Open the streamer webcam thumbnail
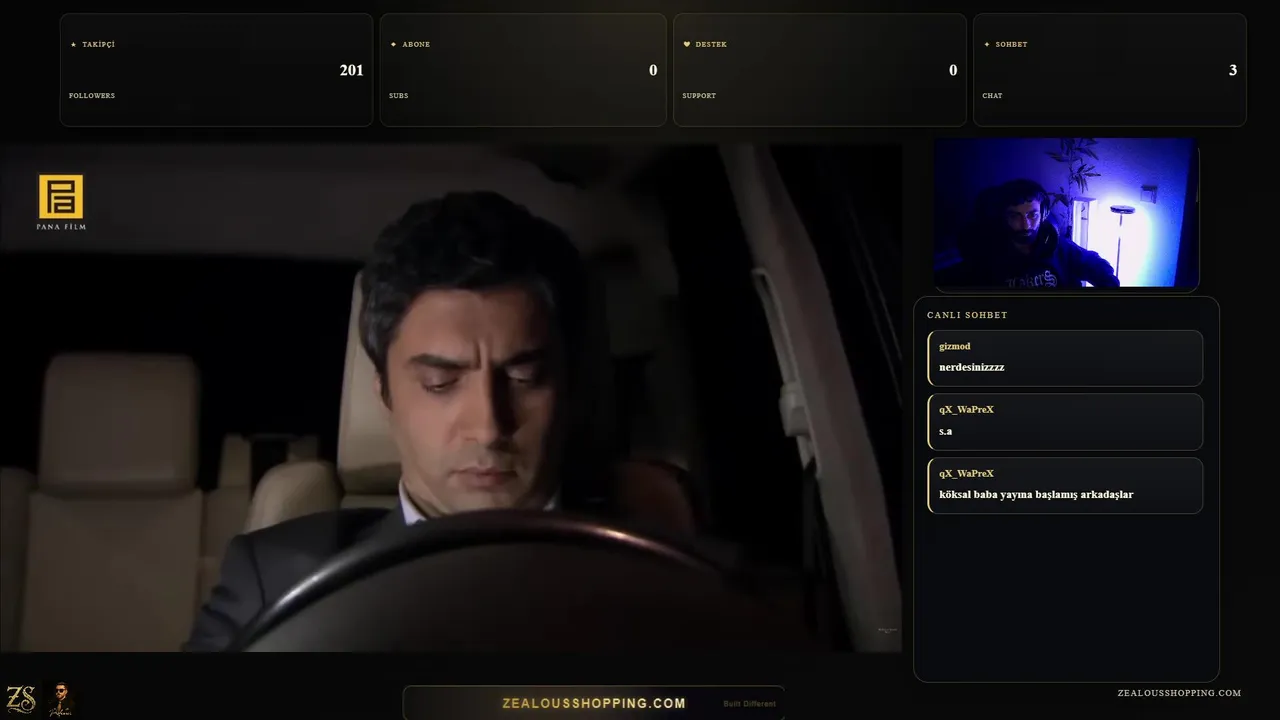 [x=1066, y=213]
